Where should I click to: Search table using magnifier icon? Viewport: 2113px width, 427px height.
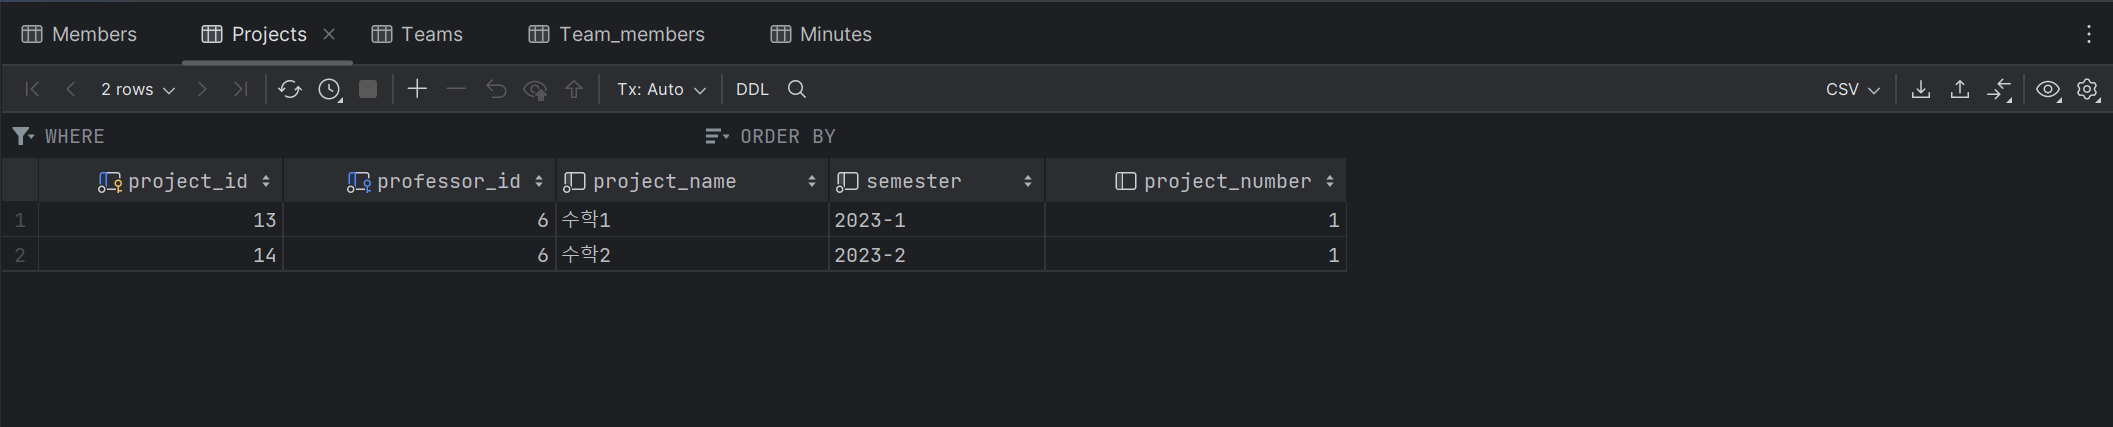tap(797, 89)
